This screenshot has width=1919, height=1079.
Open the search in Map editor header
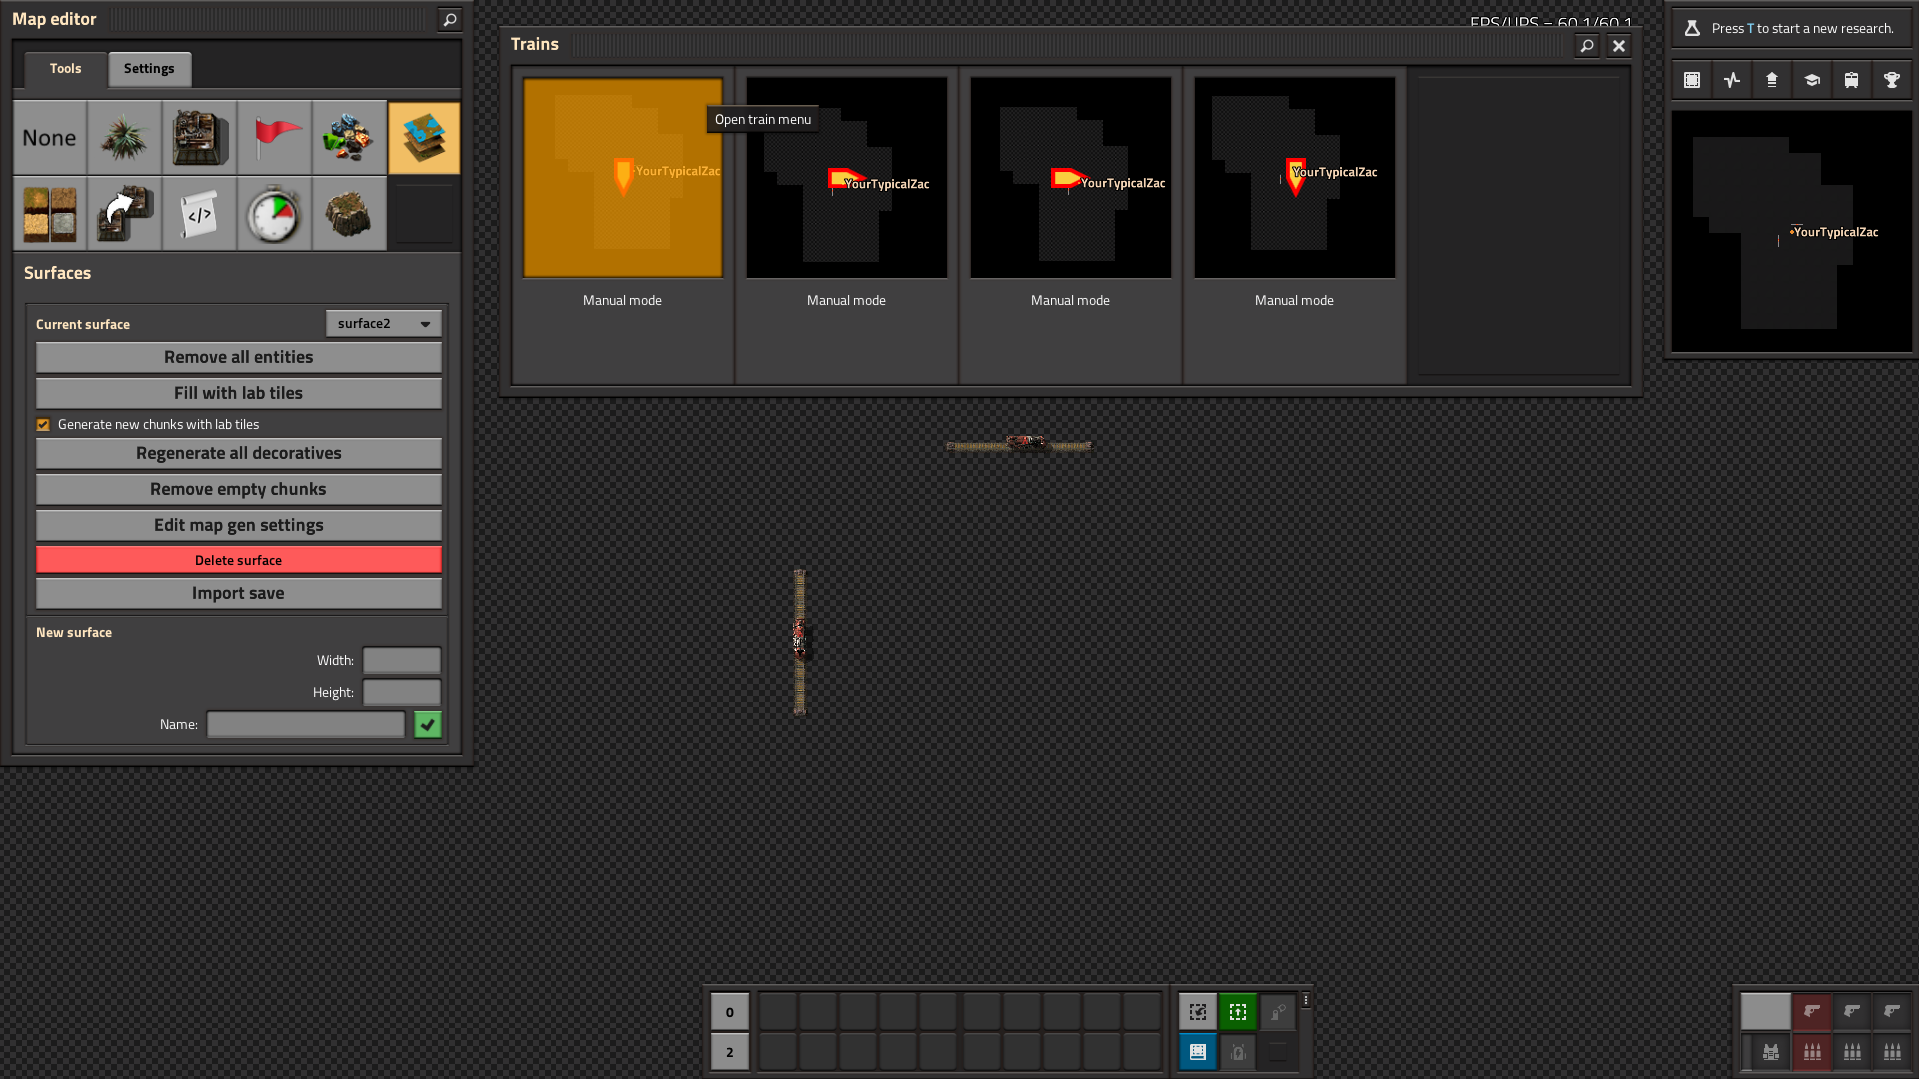[x=450, y=19]
